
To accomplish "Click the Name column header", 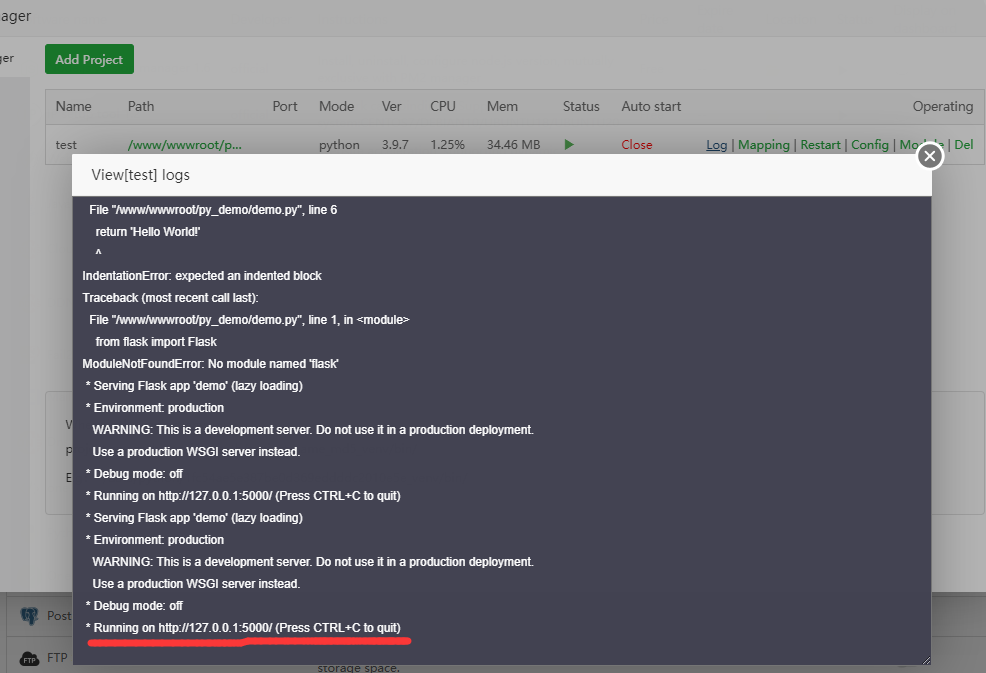I will coord(73,106).
